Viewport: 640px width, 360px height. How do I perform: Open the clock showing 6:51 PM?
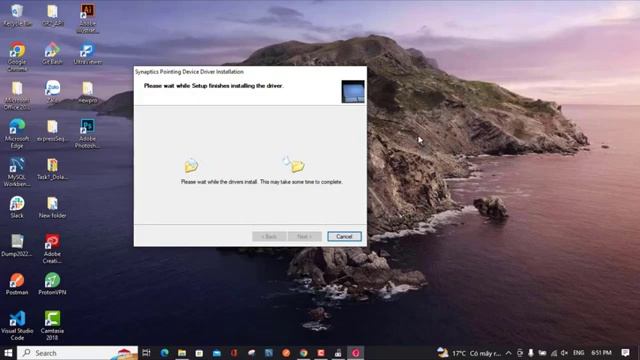coord(601,353)
